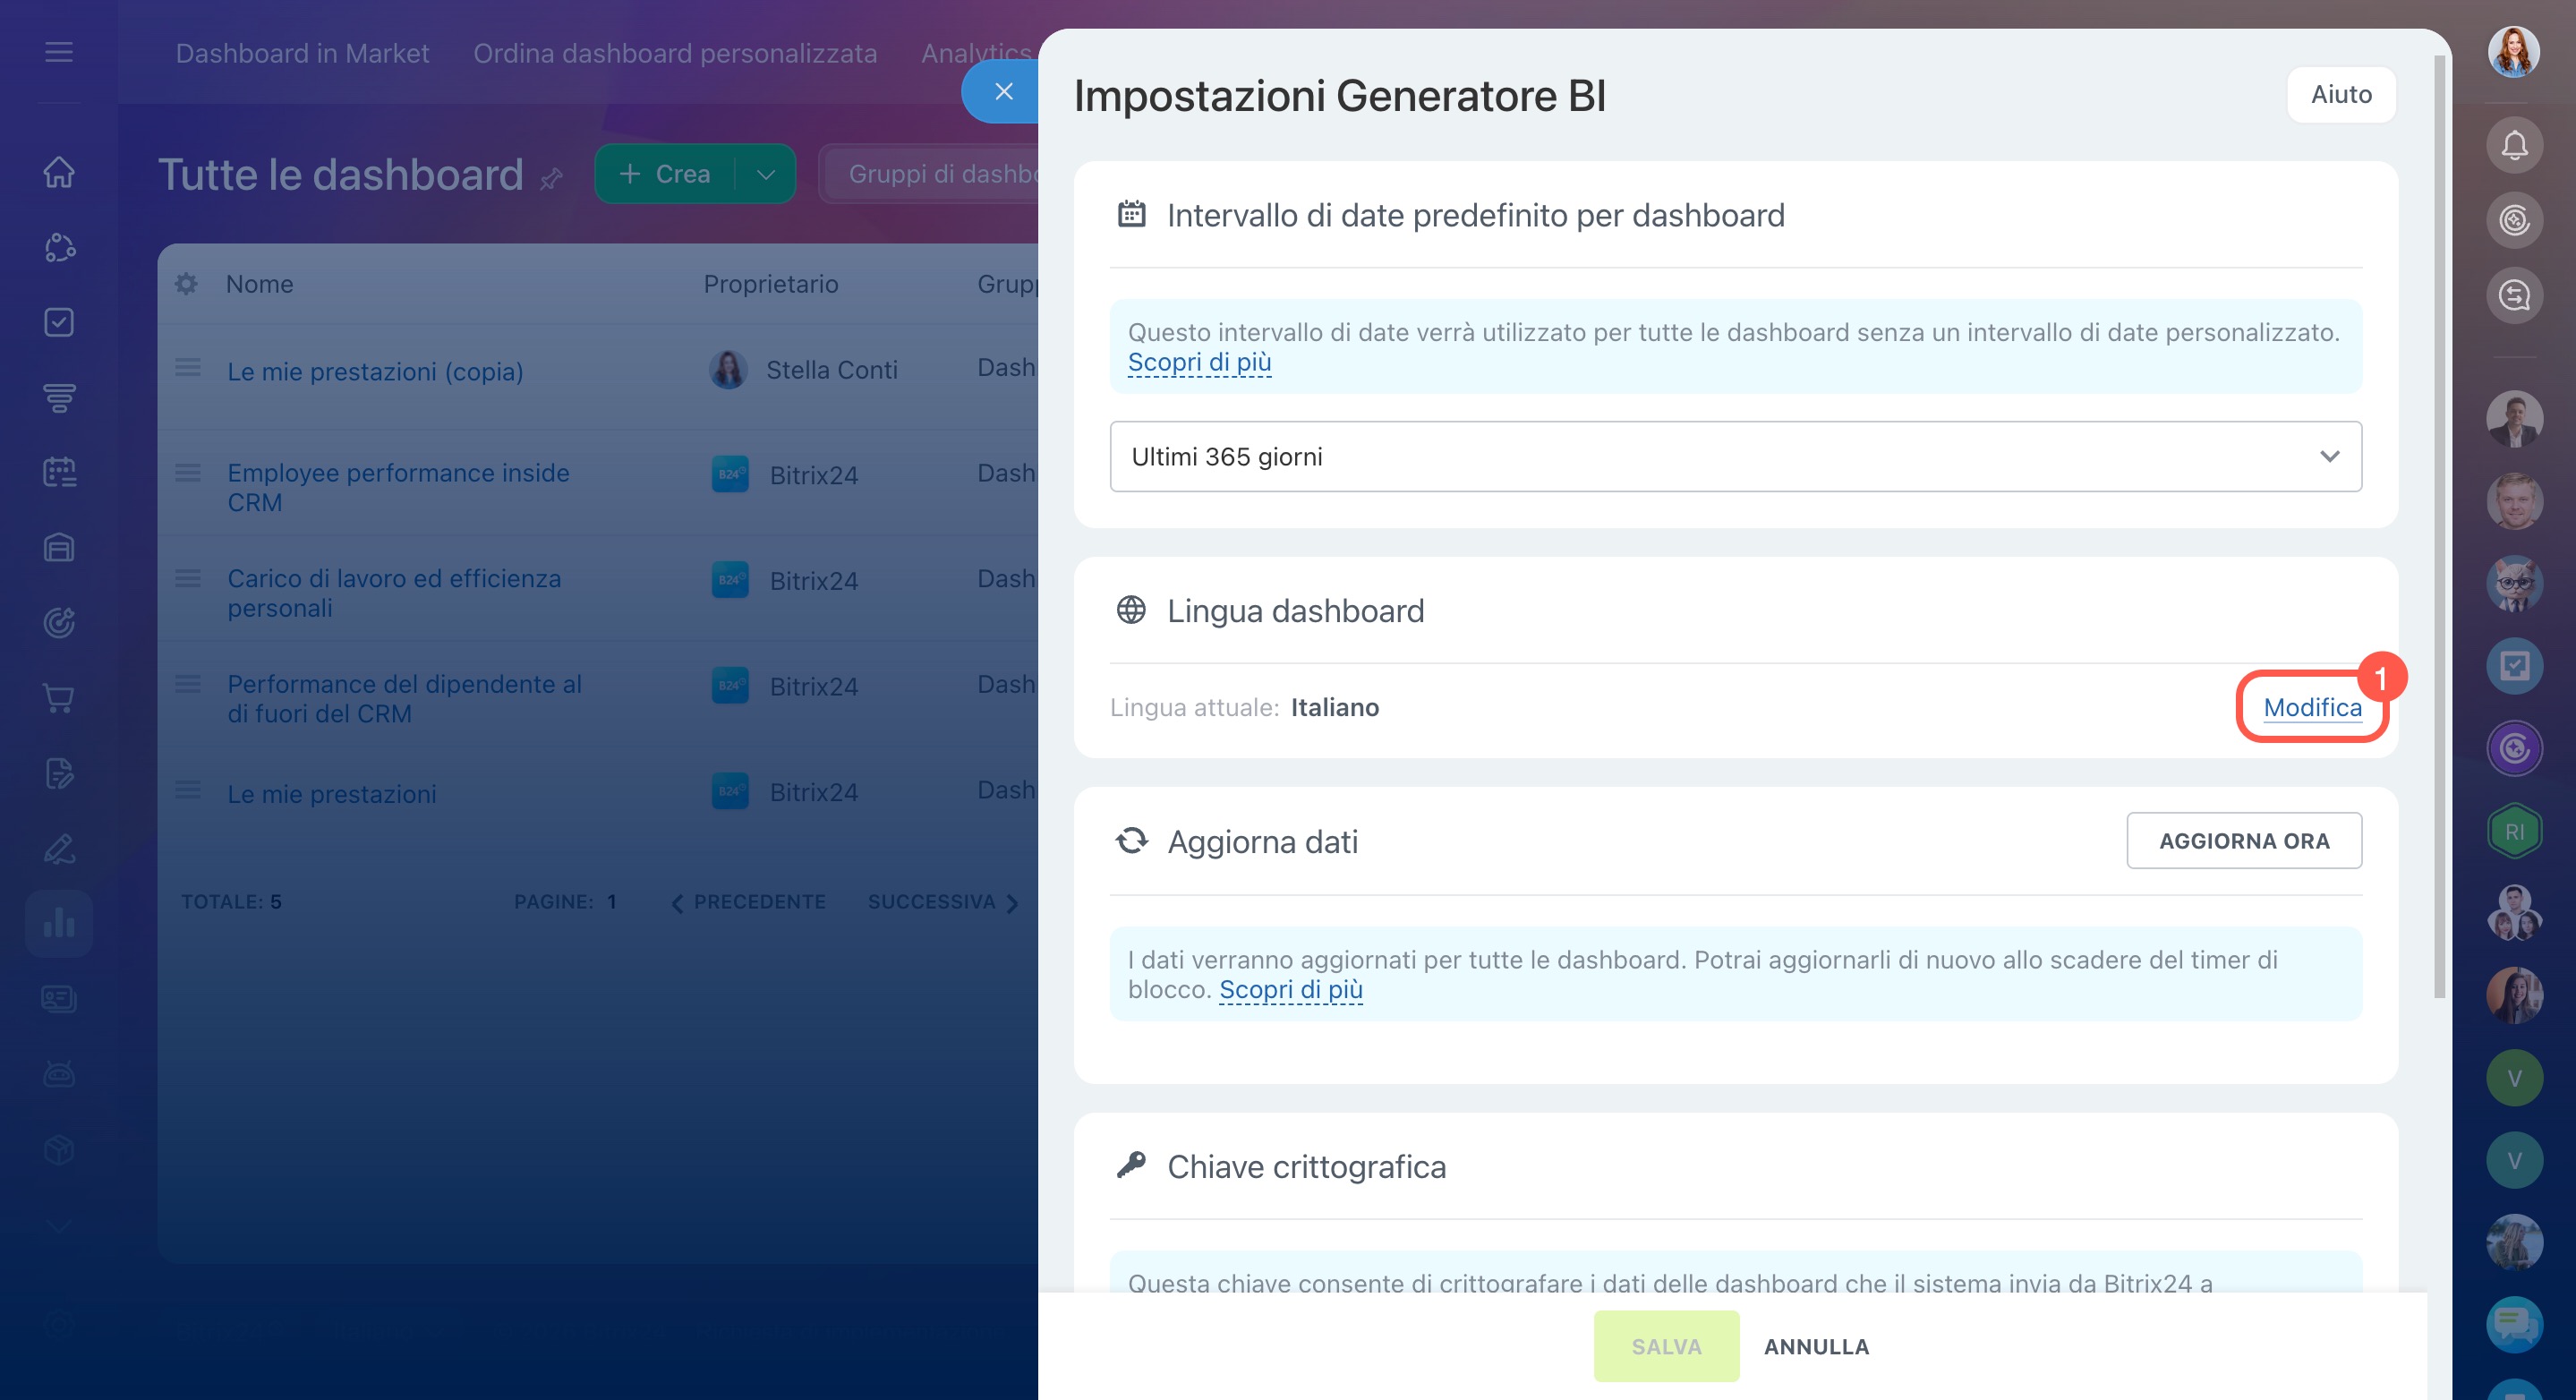The height and width of the screenshot is (1400, 2576).
Task: Expand the Ultimi 365 giorni dropdown
Action: point(1735,456)
